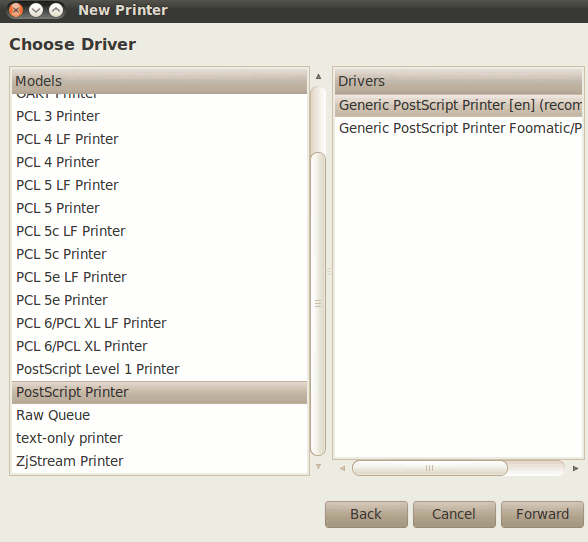Pick PCL 5 Printer from the list

point(159,208)
